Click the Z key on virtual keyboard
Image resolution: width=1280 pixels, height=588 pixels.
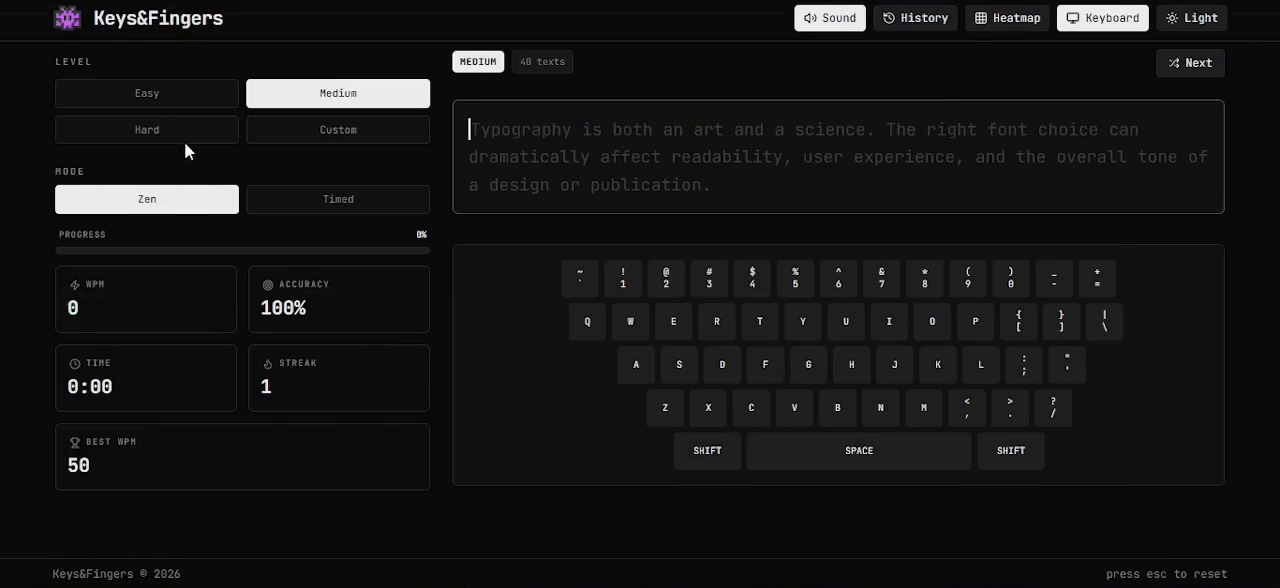coord(665,408)
